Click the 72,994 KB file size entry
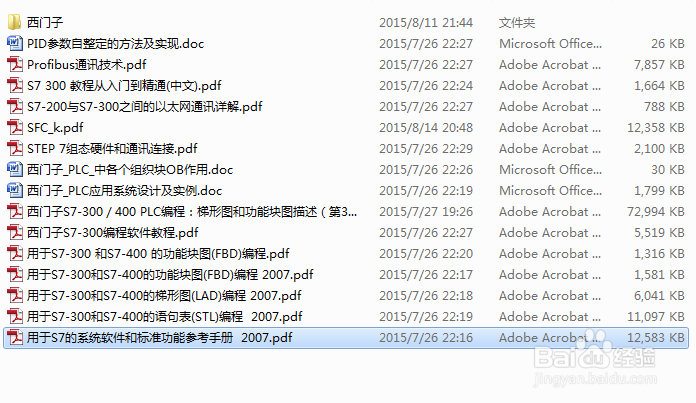 (656, 211)
